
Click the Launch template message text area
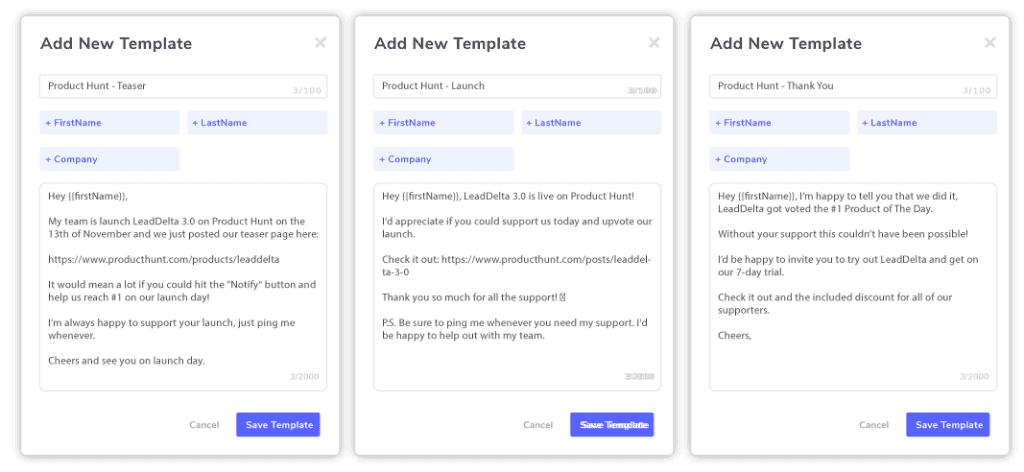pos(517,287)
